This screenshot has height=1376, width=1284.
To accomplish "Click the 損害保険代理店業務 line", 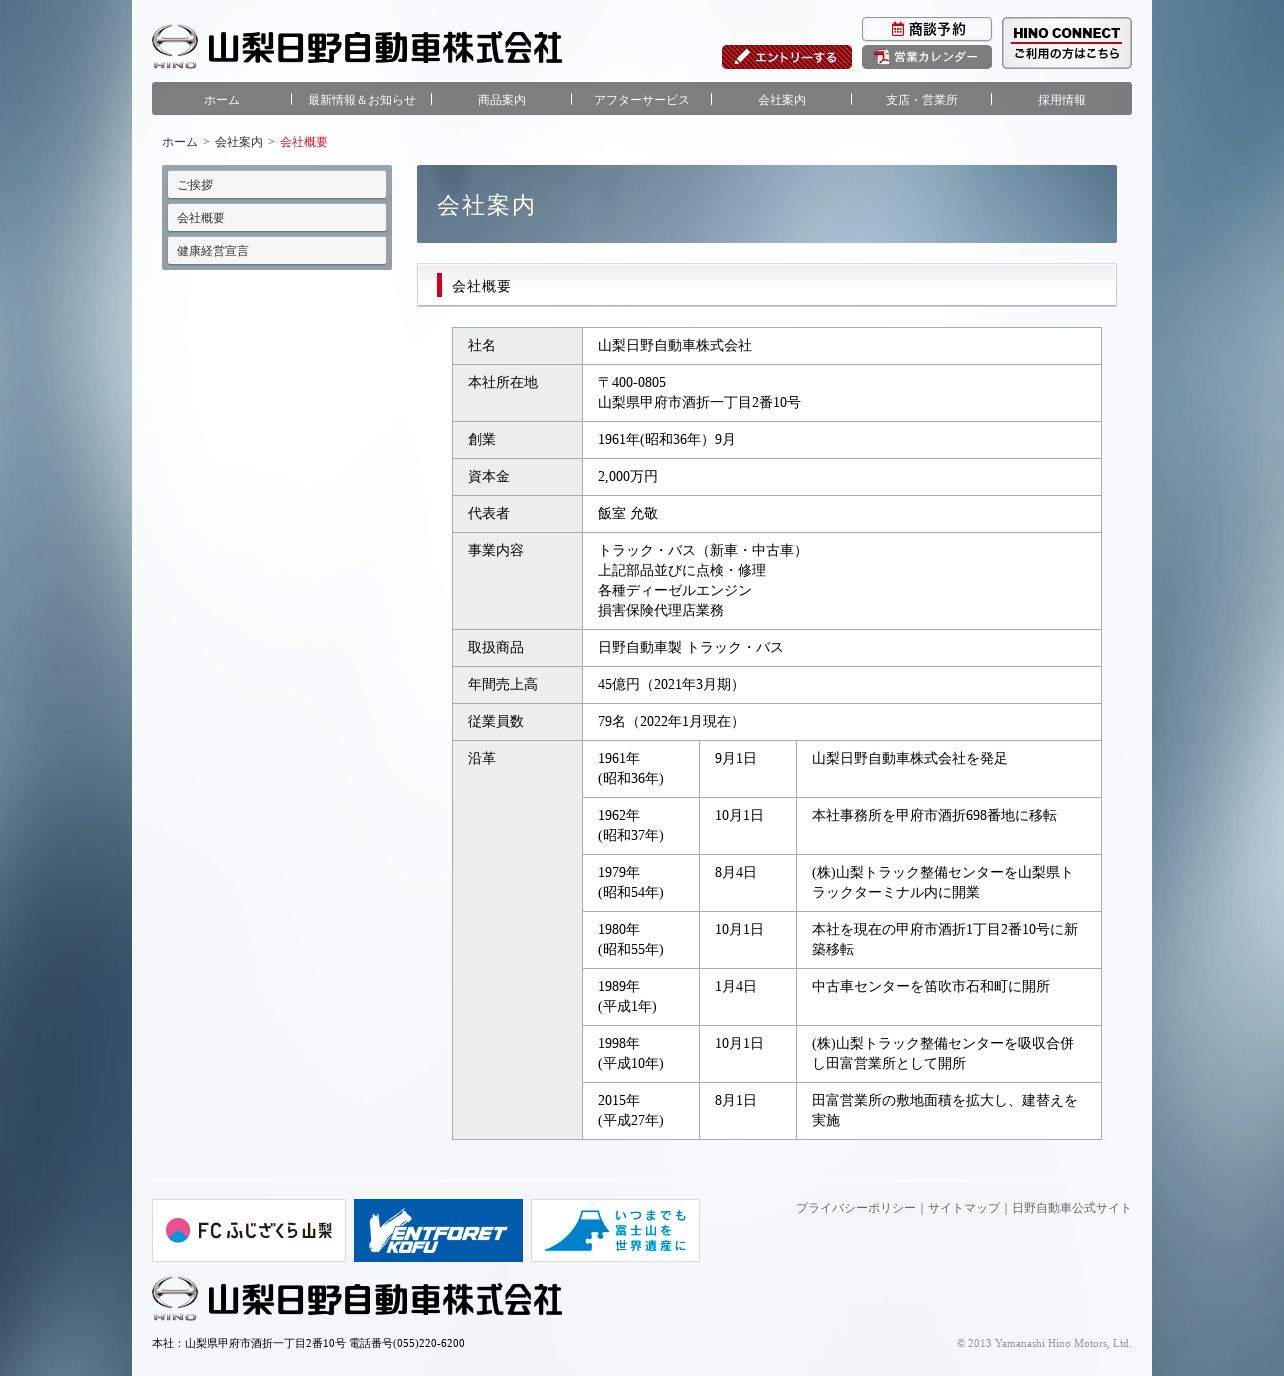I will (x=661, y=610).
